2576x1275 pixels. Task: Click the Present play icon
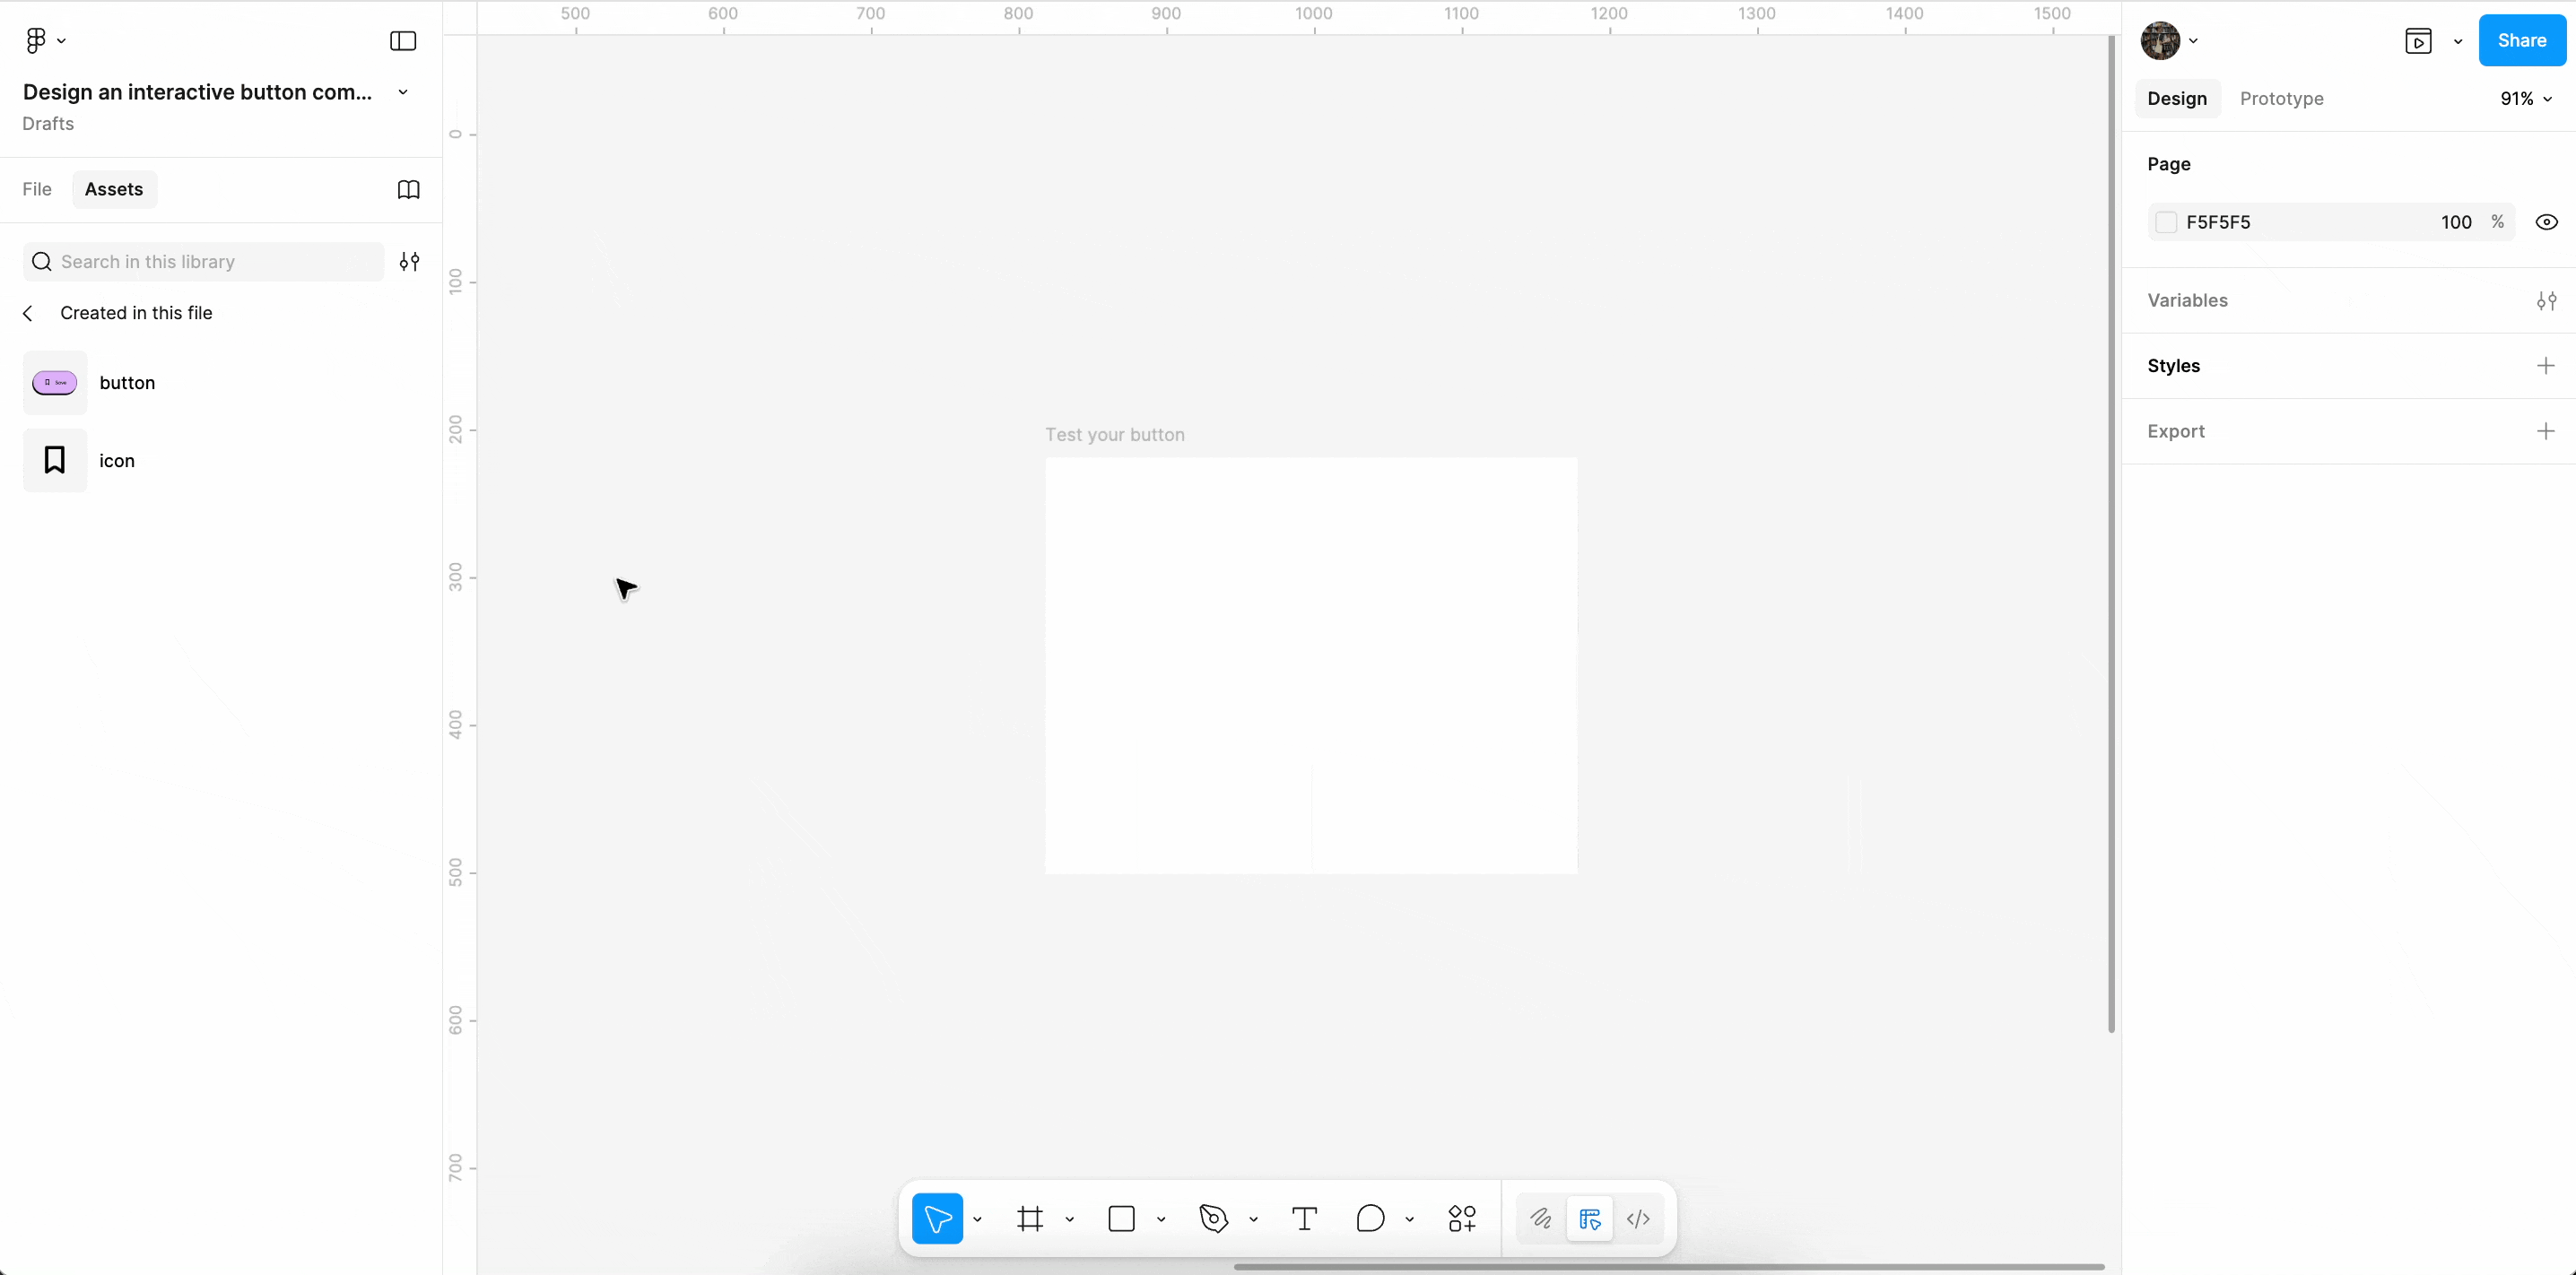click(2418, 41)
